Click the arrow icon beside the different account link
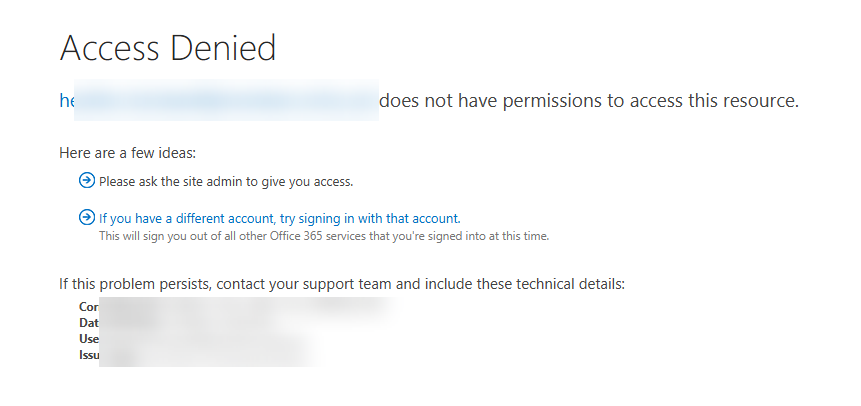 [87, 217]
